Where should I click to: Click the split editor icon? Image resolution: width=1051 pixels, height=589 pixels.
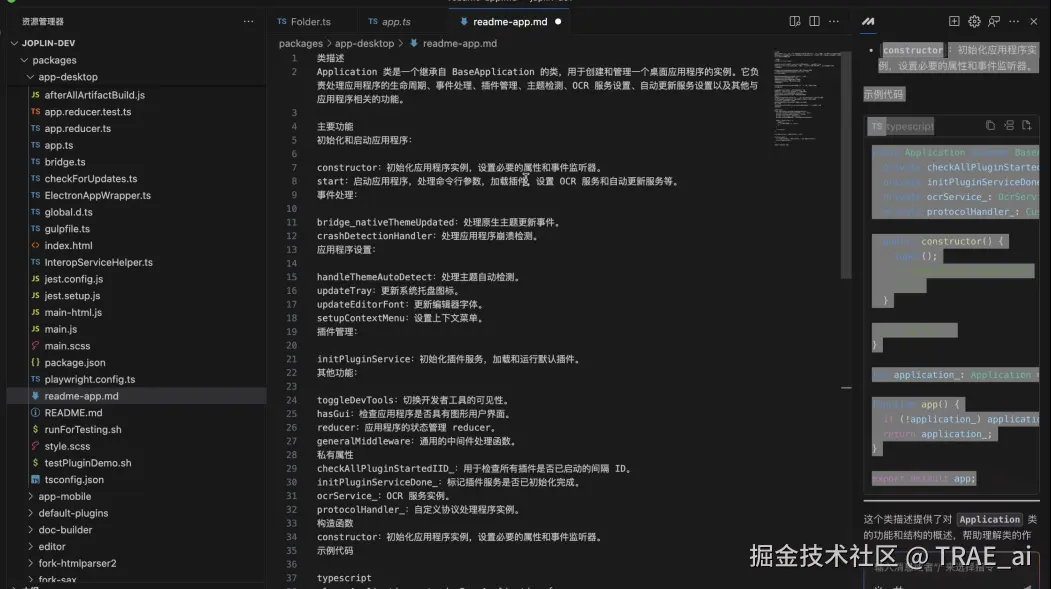pos(812,21)
